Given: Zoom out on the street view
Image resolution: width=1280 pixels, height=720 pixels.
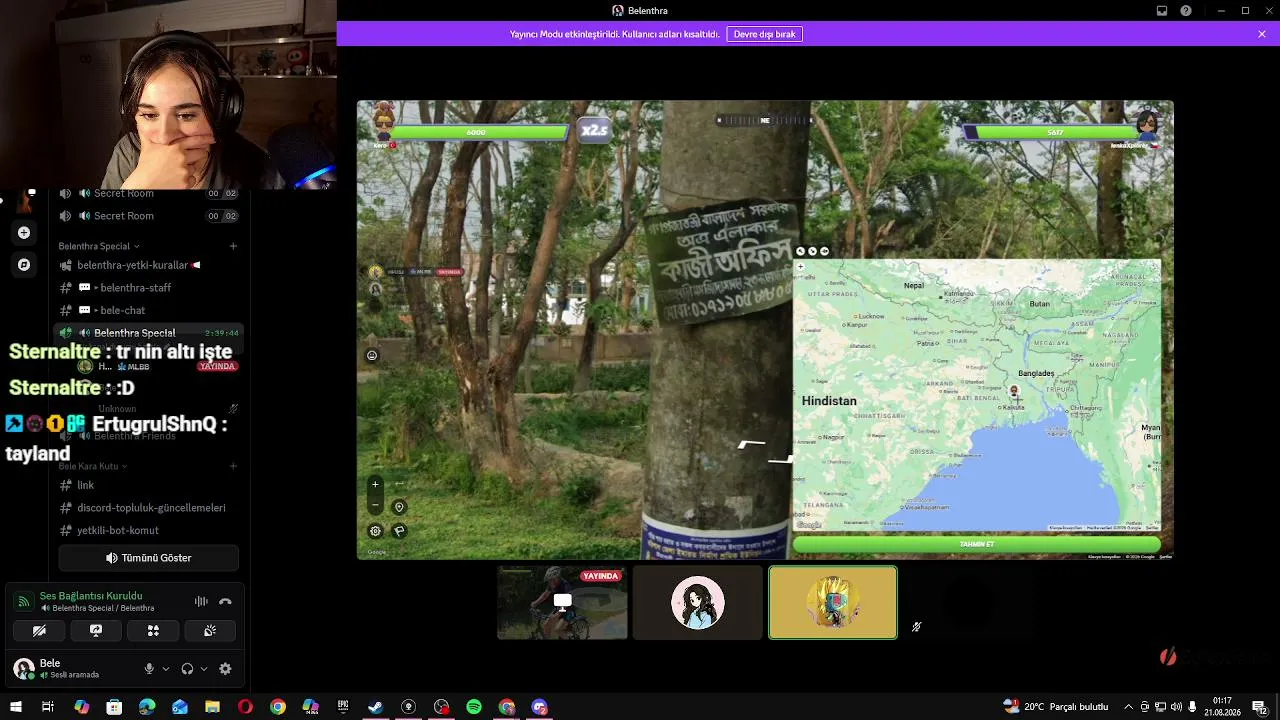Looking at the screenshot, I should click(375, 505).
